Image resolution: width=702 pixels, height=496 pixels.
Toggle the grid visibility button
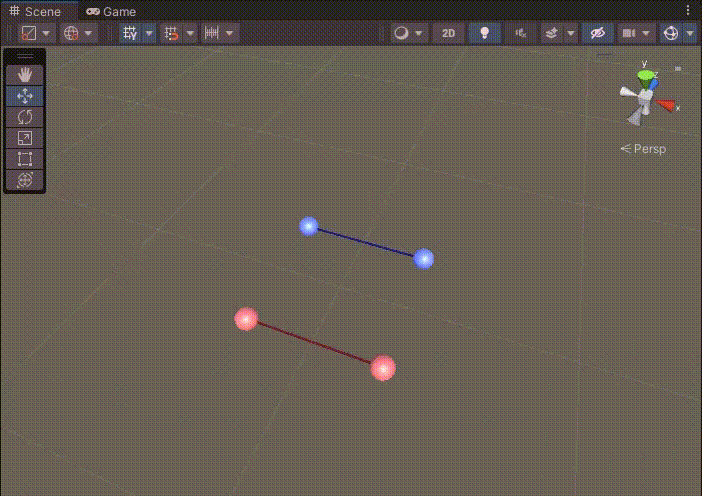click(130, 33)
